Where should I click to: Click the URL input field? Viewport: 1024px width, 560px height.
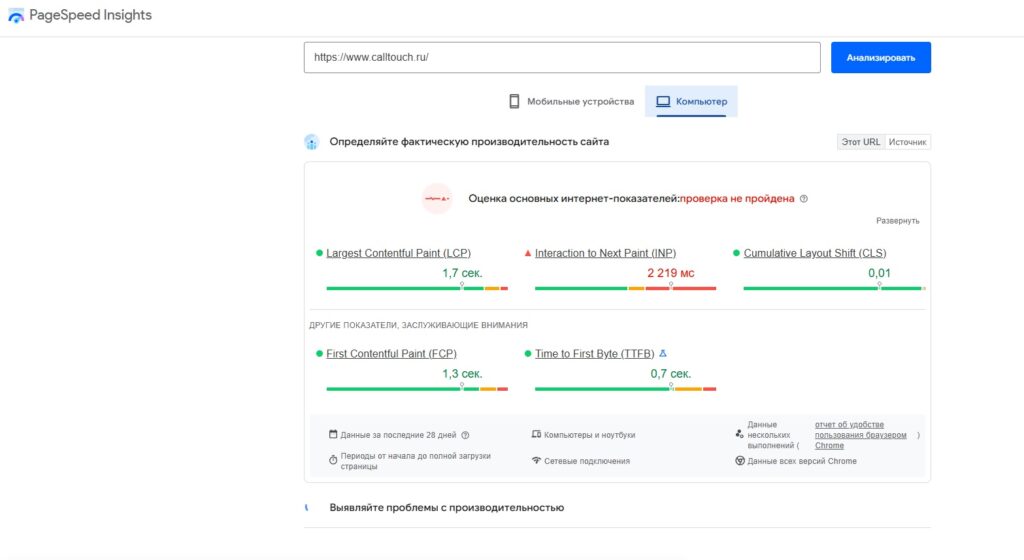click(x=562, y=57)
